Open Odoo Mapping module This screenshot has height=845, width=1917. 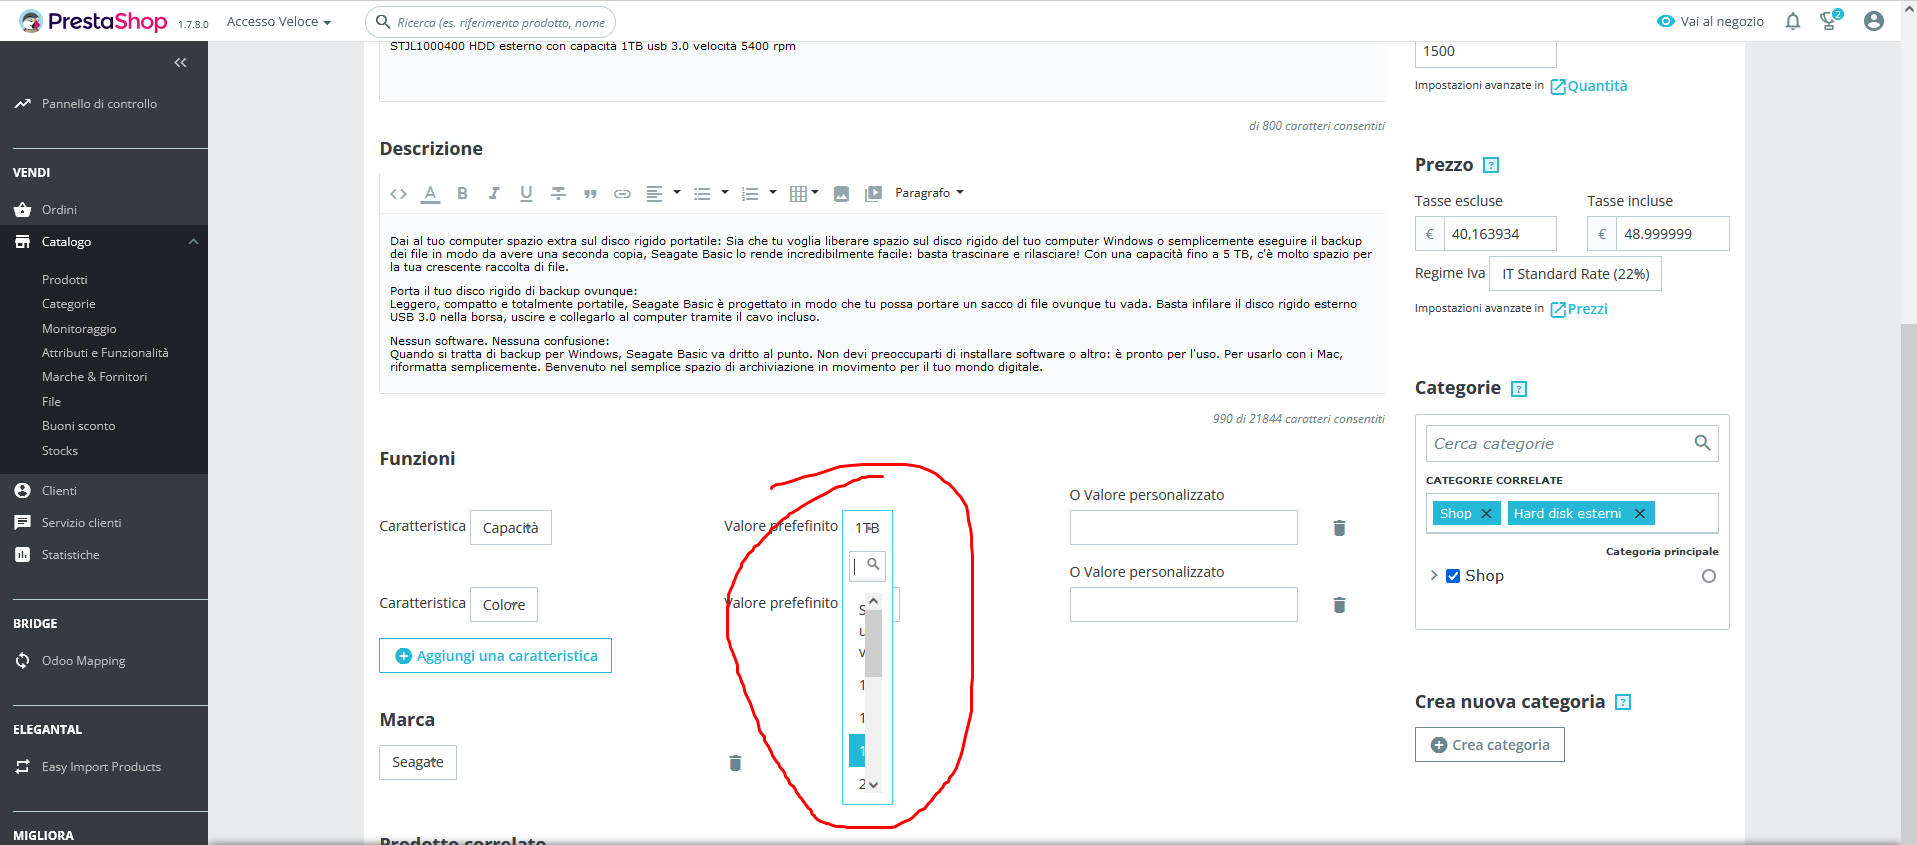click(83, 661)
